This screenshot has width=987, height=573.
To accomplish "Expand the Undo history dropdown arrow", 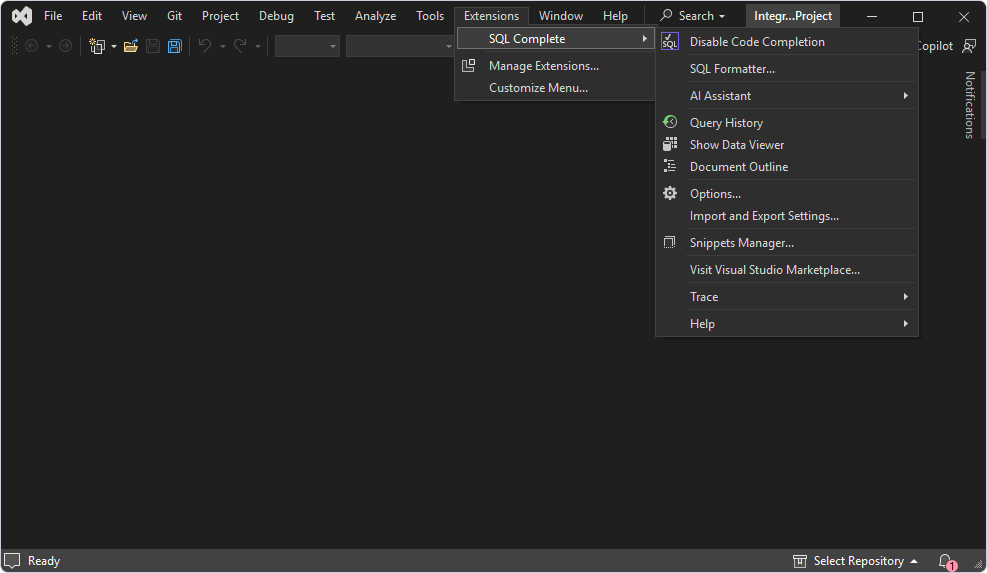I will 223,46.
